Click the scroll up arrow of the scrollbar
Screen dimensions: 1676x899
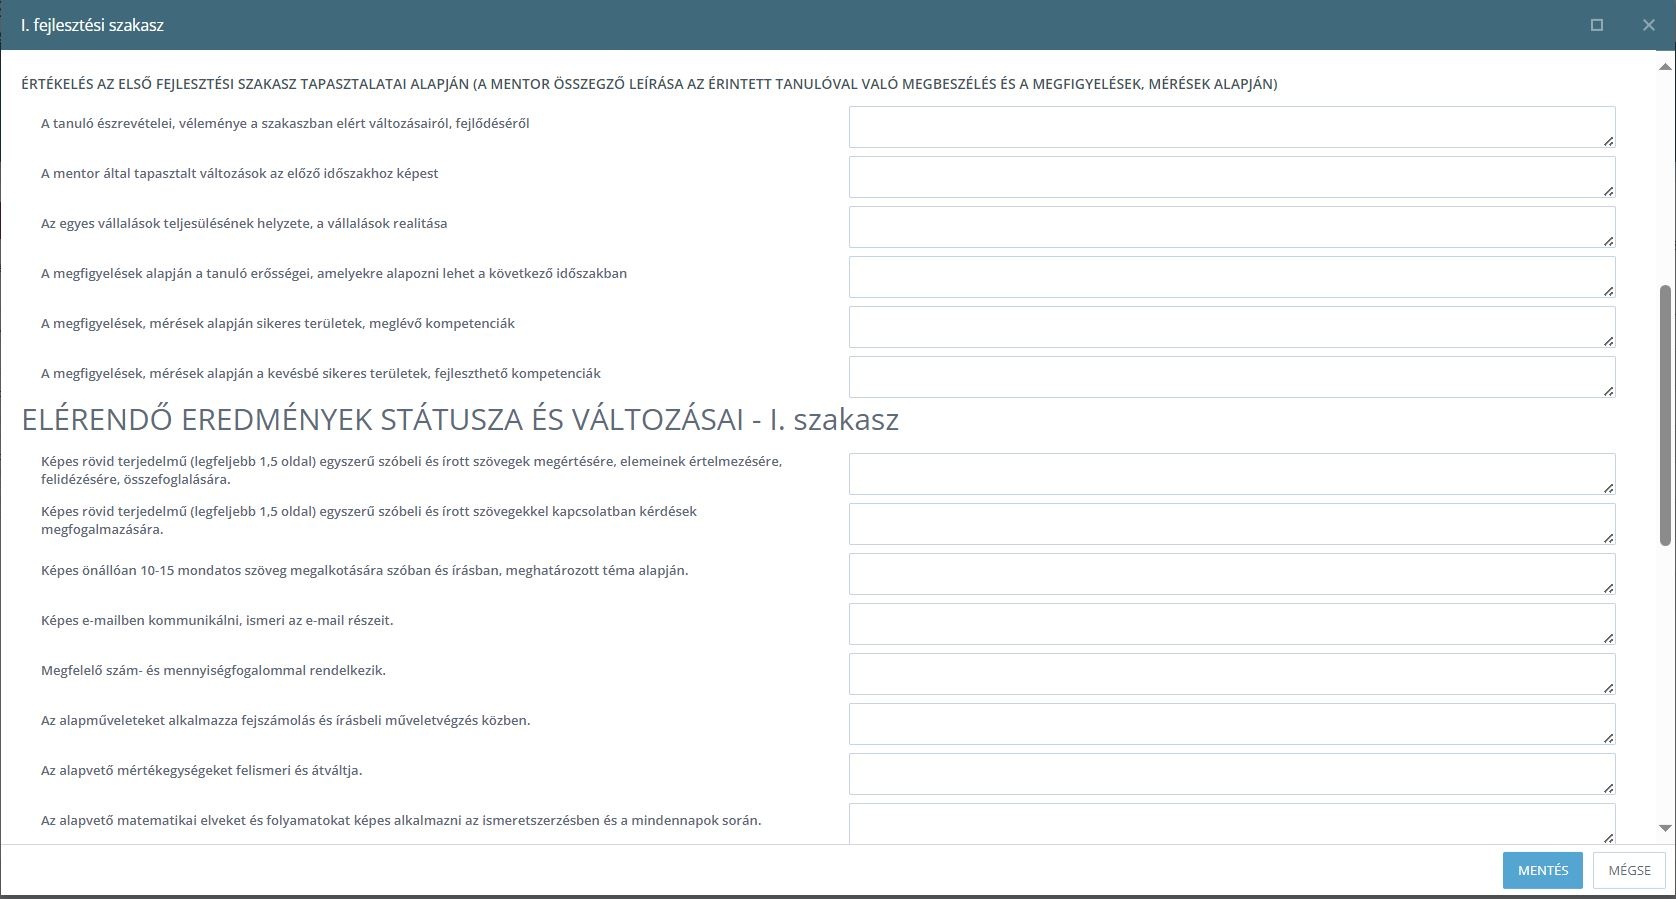tap(1665, 65)
